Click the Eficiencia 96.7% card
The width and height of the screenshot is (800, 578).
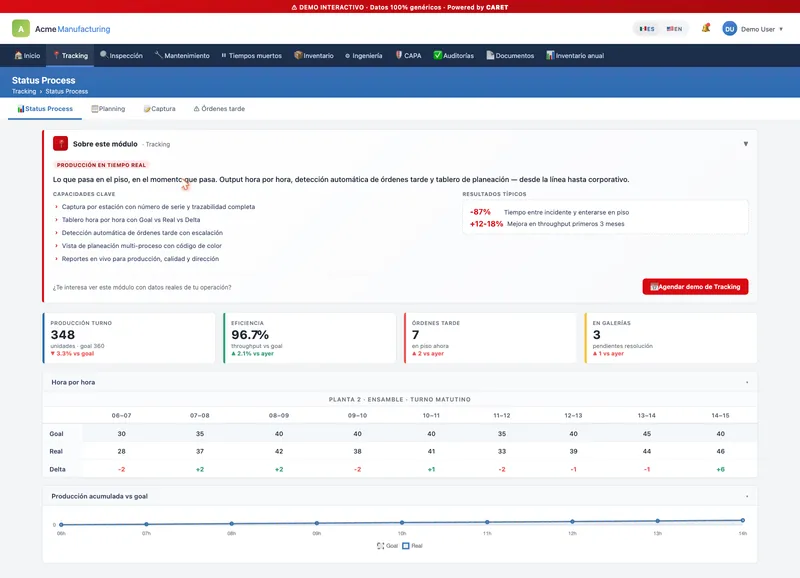coord(310,338)
